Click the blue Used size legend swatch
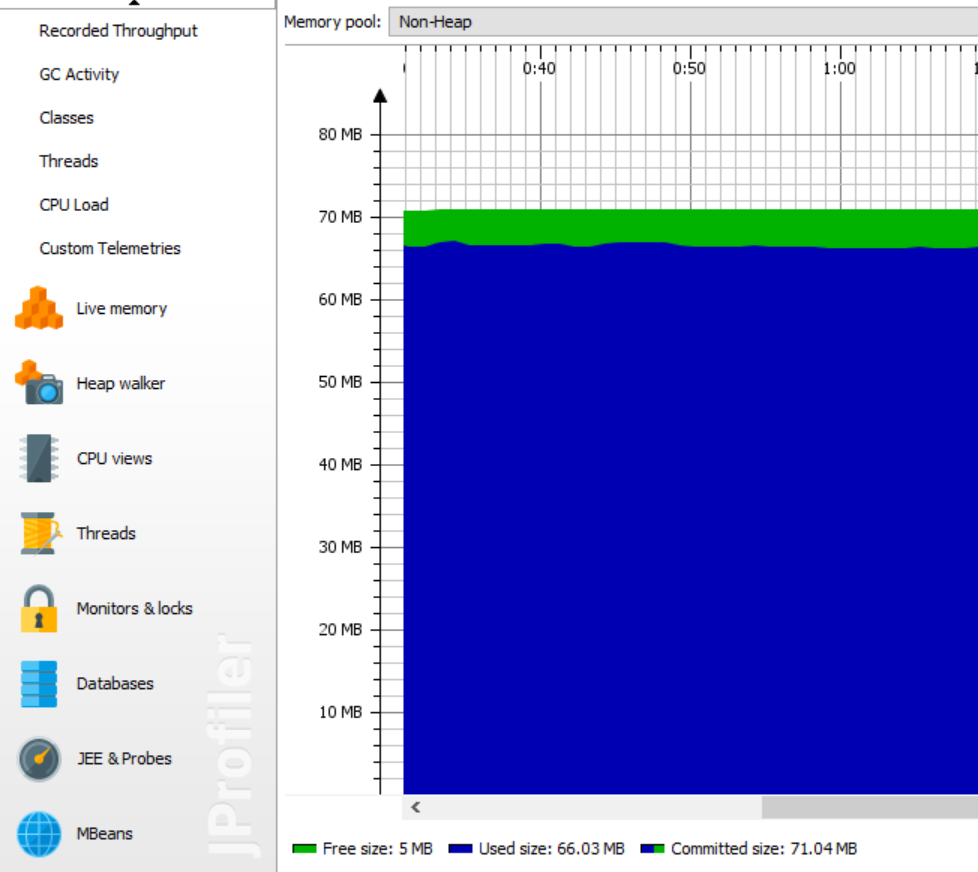 pyautogui.click(x=460, y=849)
